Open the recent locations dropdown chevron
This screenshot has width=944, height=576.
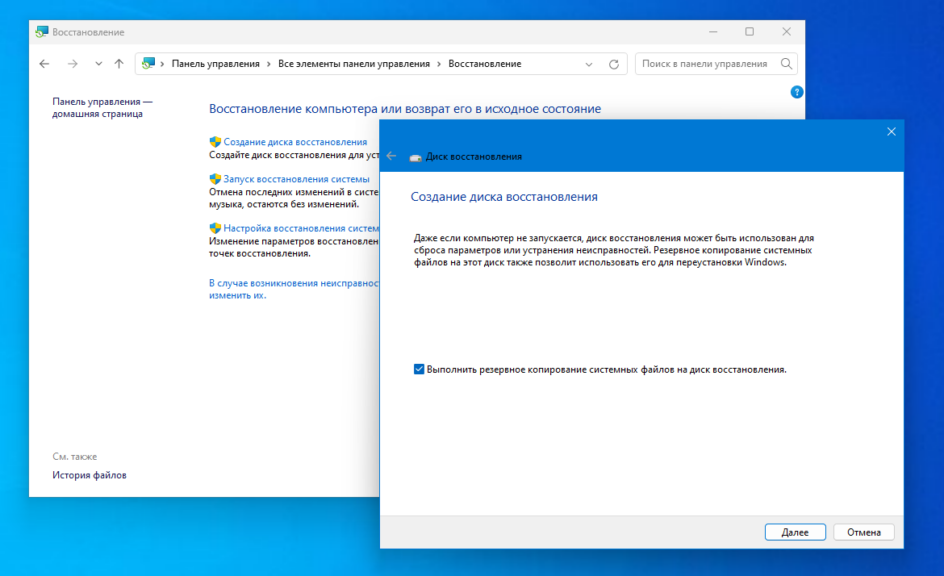coord(97,64)
